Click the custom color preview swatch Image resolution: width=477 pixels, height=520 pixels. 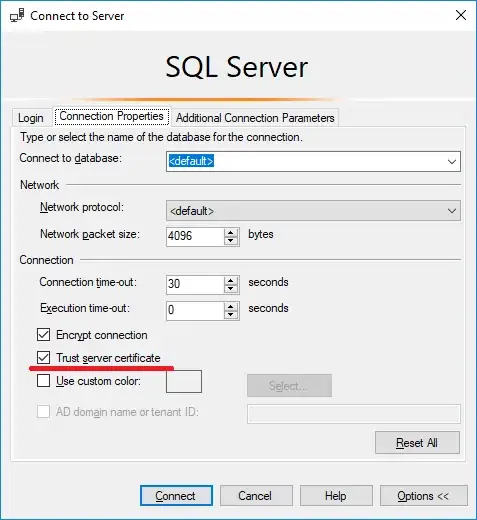184,381
